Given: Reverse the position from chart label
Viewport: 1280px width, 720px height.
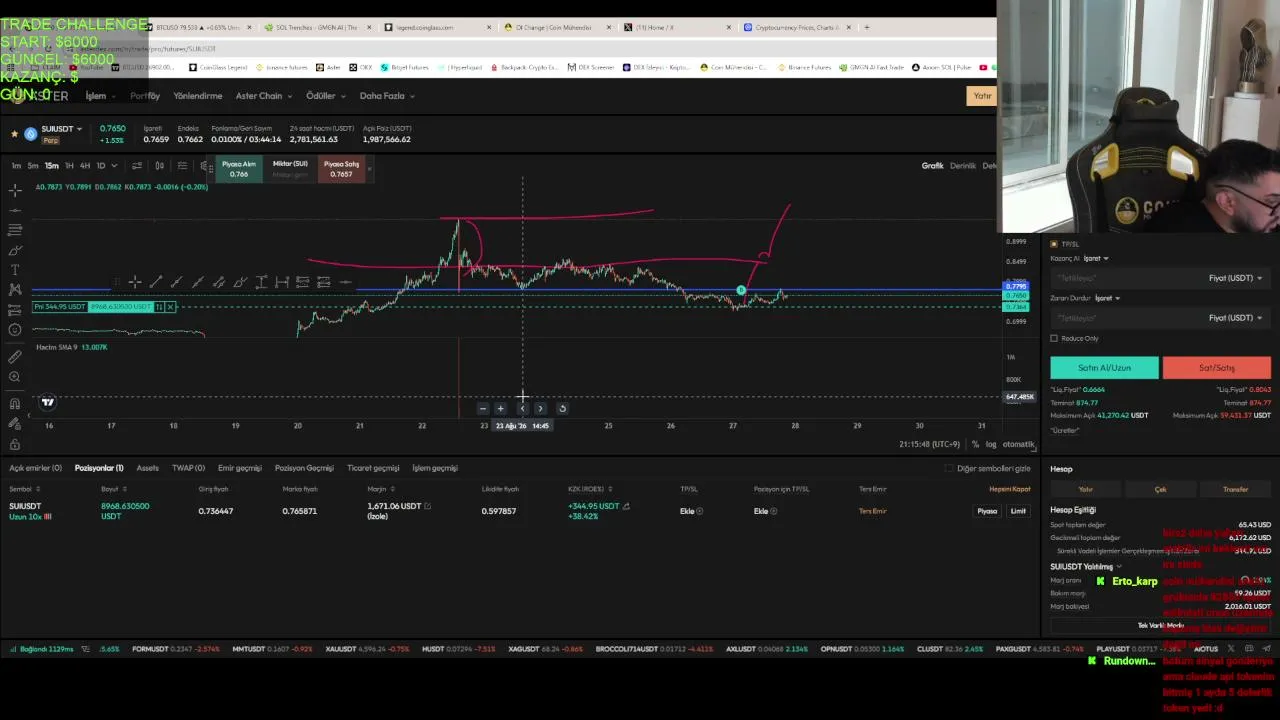Looking at the screenshot, I should point(159,307).
